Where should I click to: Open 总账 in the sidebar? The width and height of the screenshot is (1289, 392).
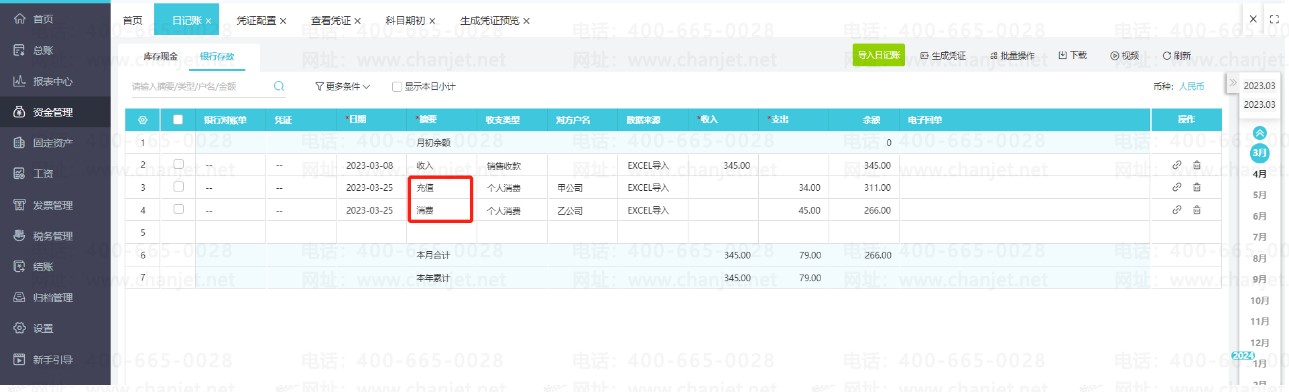click(55, 50)
